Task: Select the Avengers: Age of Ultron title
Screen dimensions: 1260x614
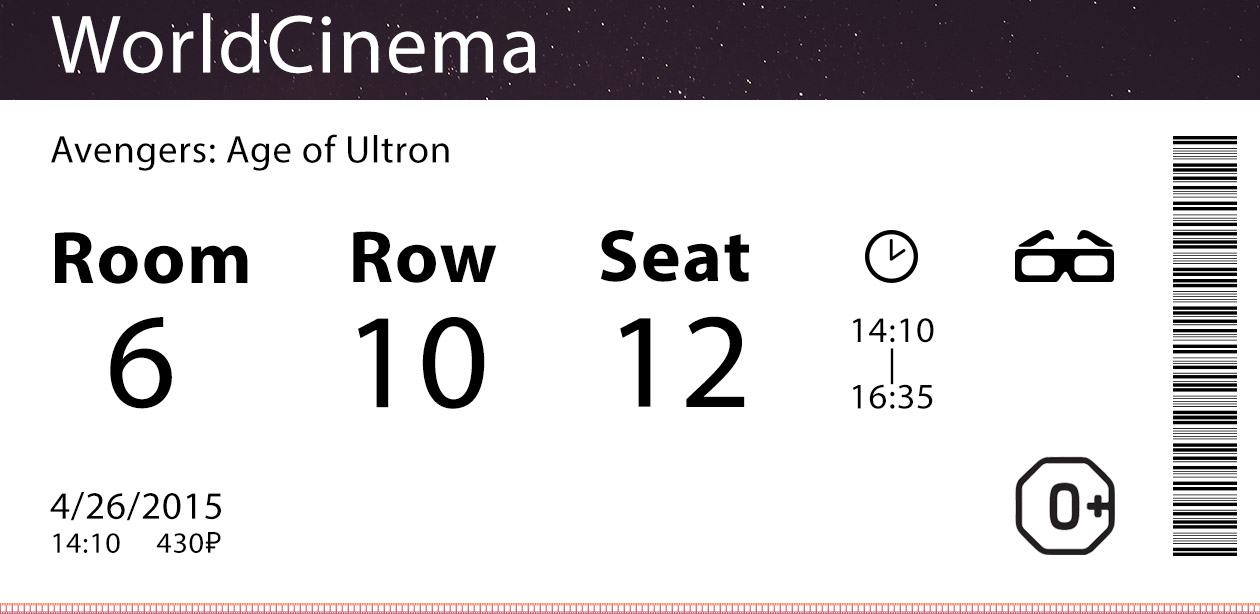Action: coord(250,151)
